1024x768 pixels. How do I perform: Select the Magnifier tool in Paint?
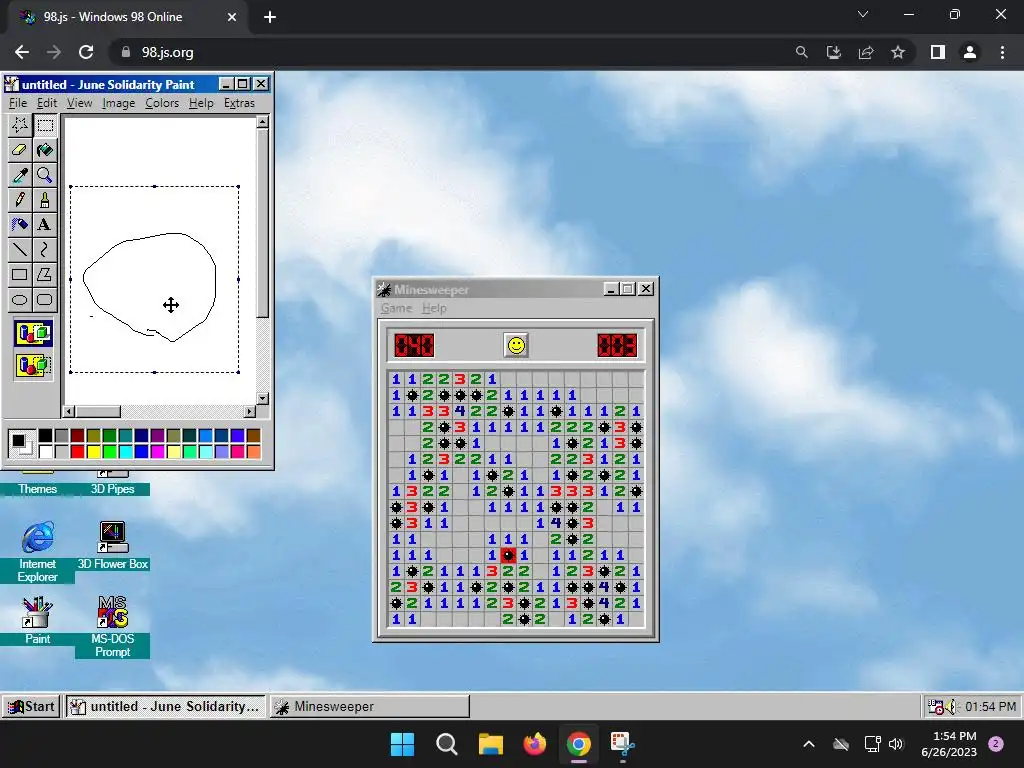tap(44, 175)
